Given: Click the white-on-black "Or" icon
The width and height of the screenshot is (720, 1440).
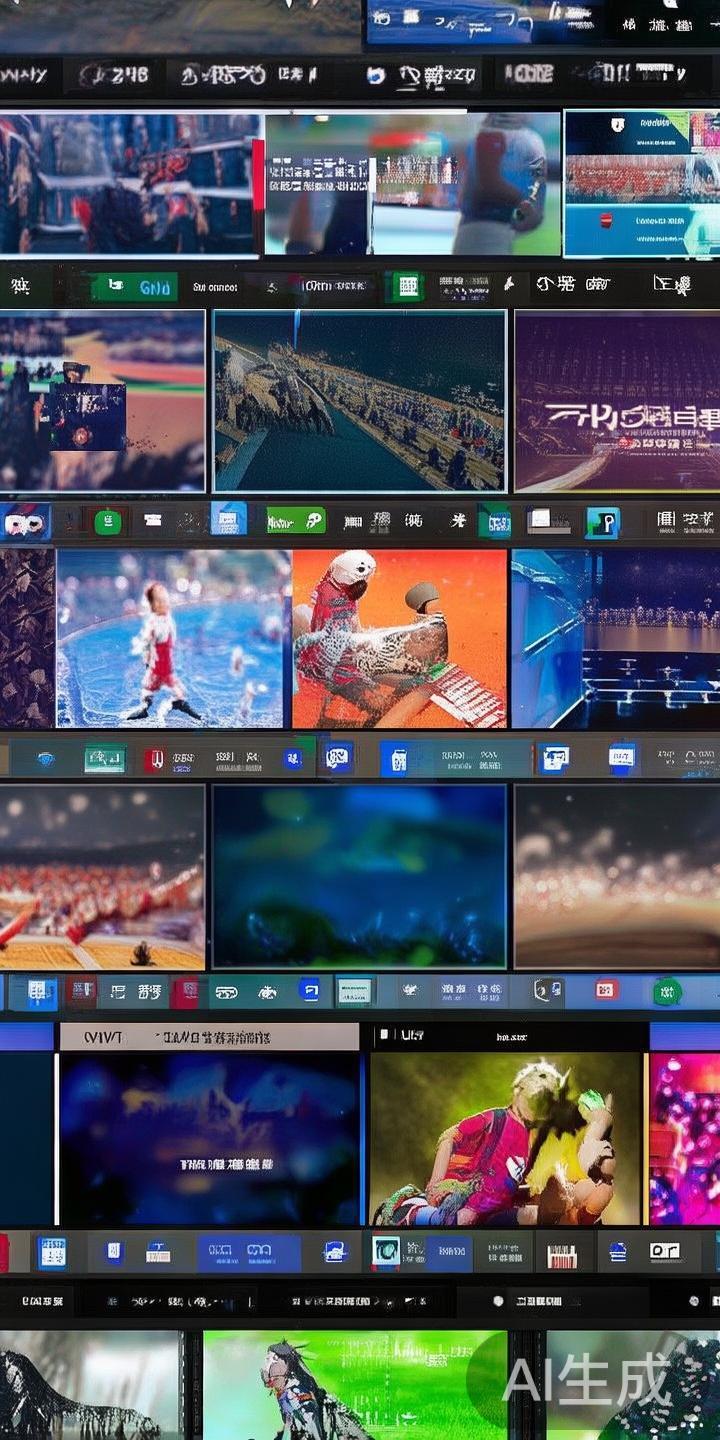Looking at the screenshot, I should (664, 1251).
